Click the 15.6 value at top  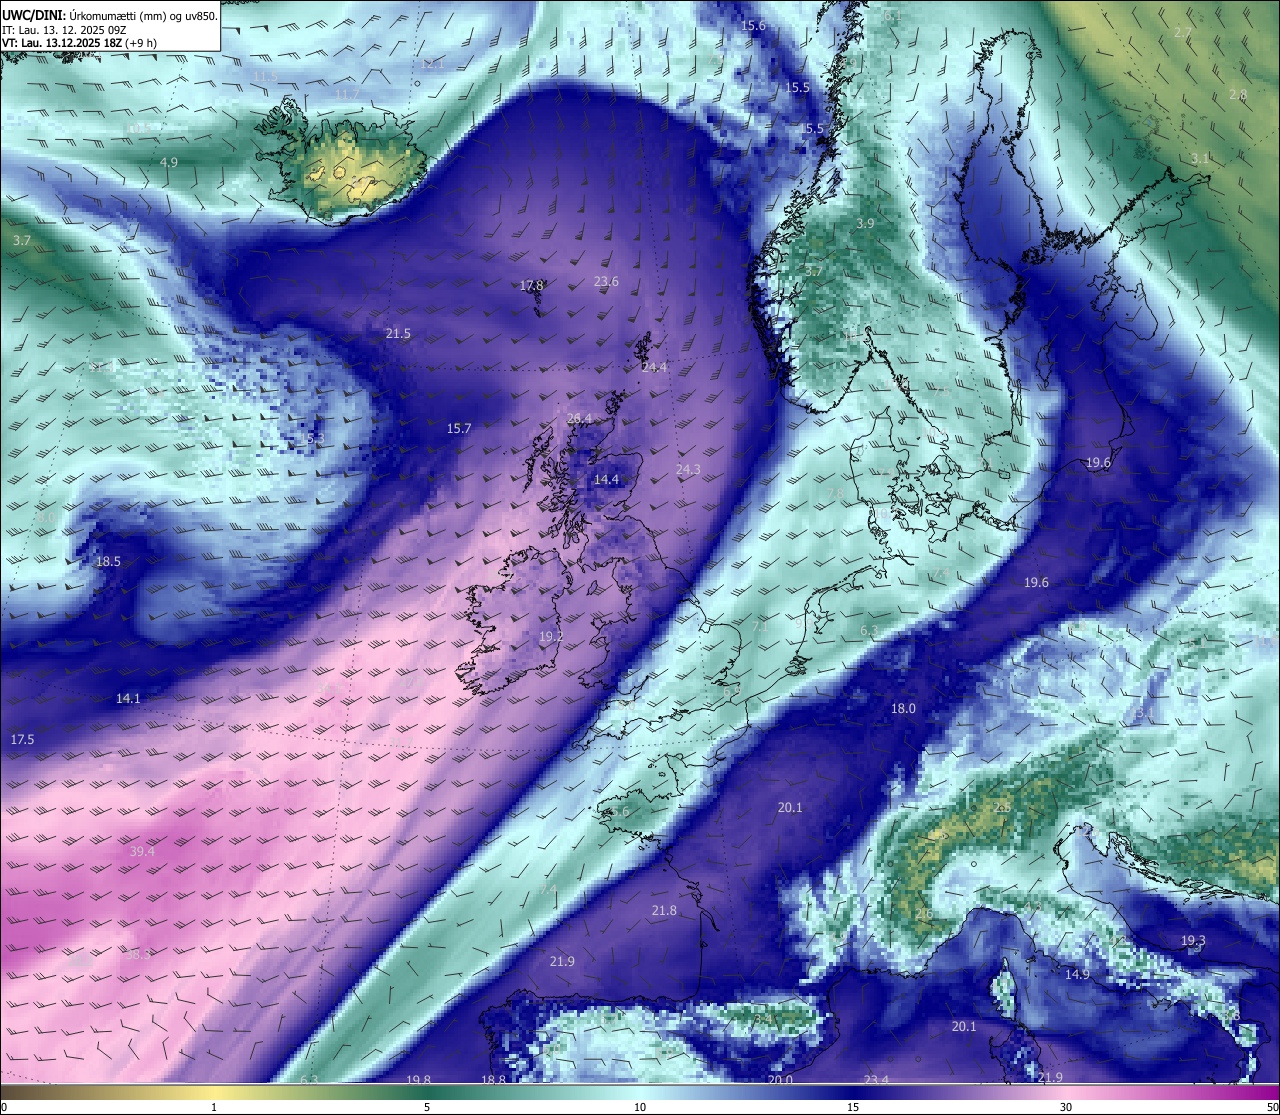(753, 26)
